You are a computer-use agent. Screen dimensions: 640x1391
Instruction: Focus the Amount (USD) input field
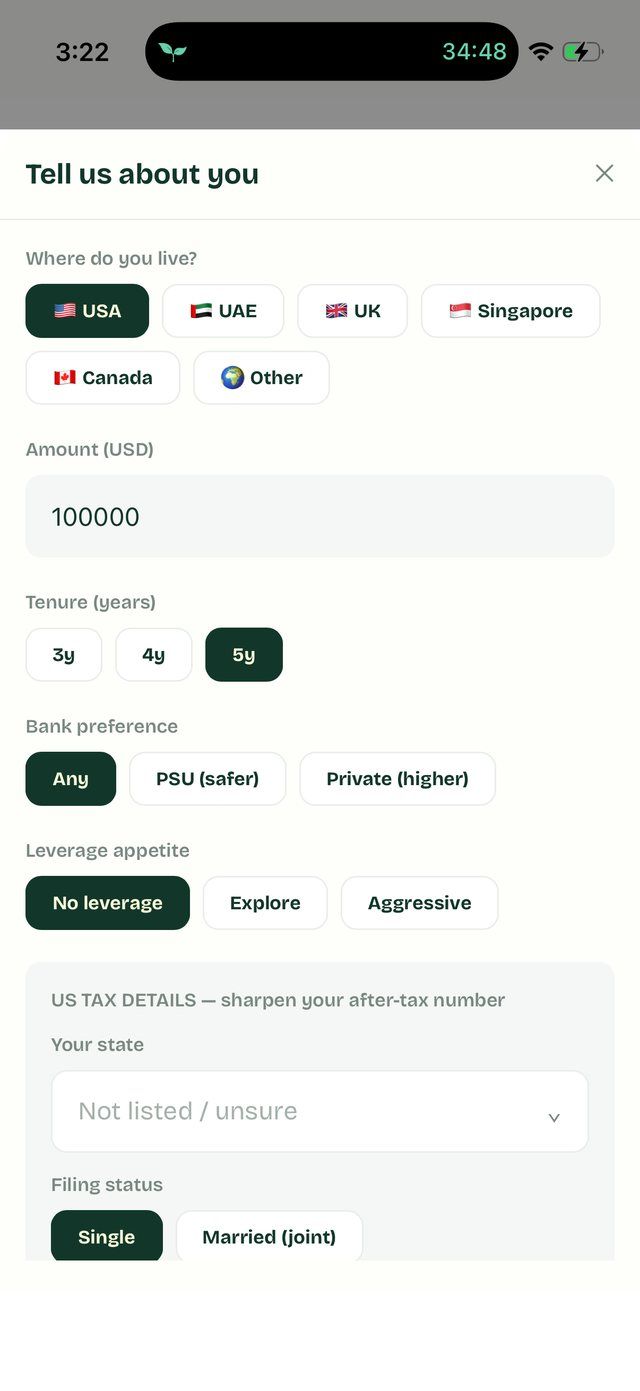tap(320, 516)
